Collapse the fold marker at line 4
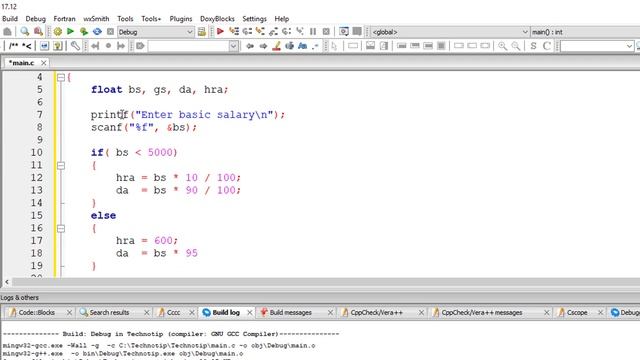Viewport: 640px width, 360px height. point(61,77)
